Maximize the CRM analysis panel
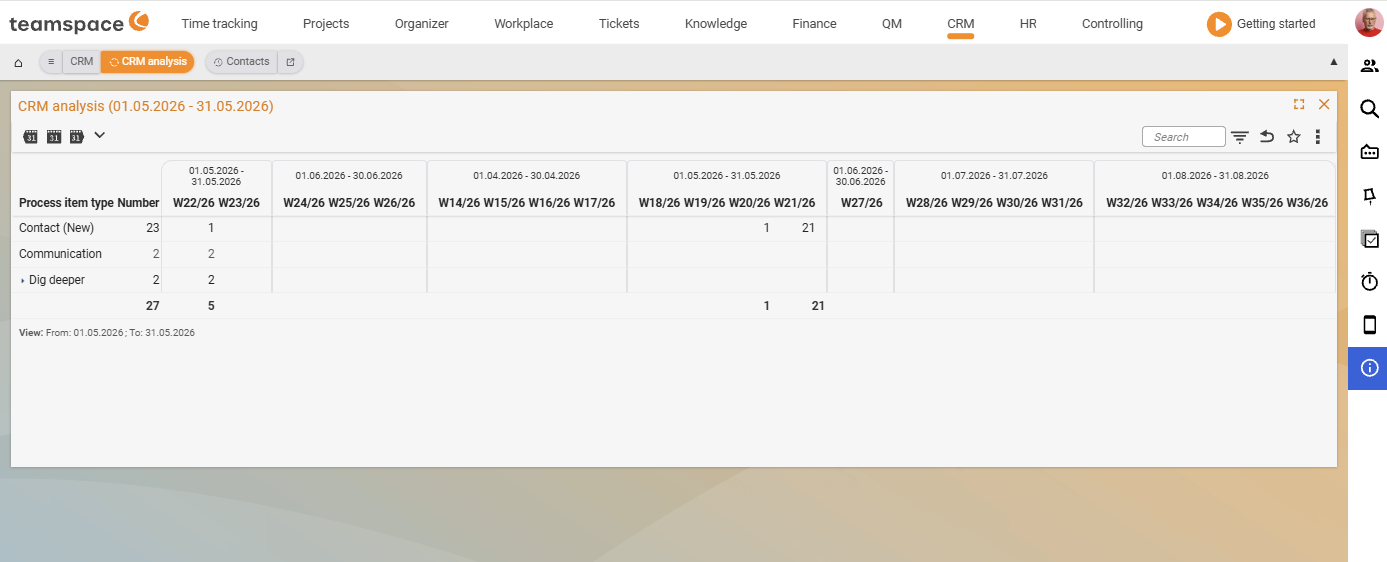The height and width of the screenshot is (562, 1387). coord(1299,104)
